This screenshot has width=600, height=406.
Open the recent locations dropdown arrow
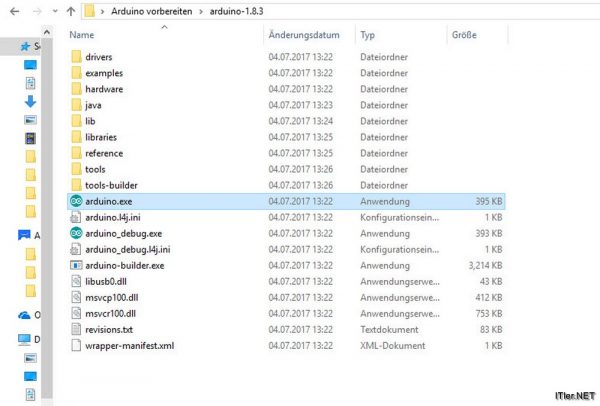(55, 11)
